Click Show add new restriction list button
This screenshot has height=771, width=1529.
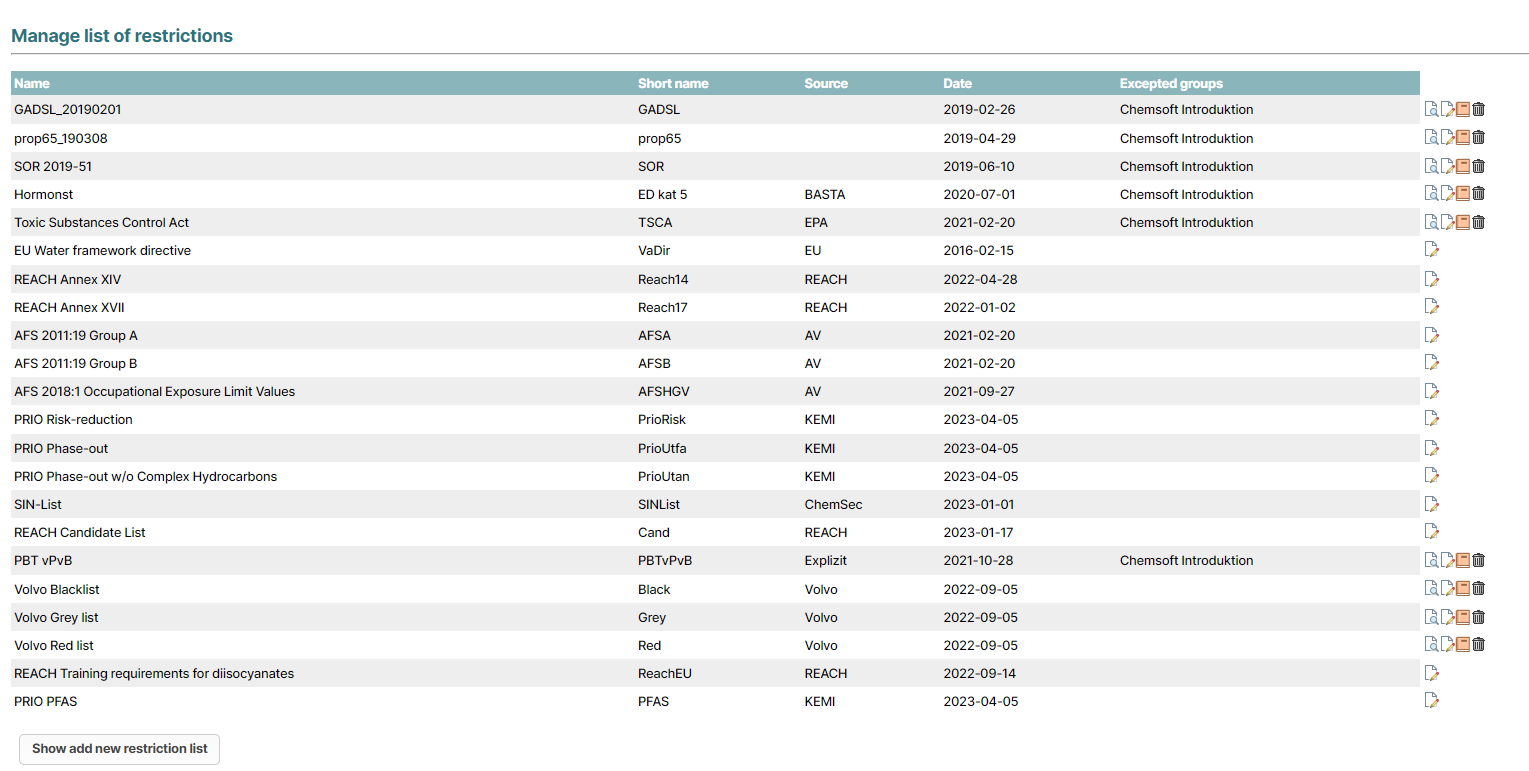tap(120, 748)
